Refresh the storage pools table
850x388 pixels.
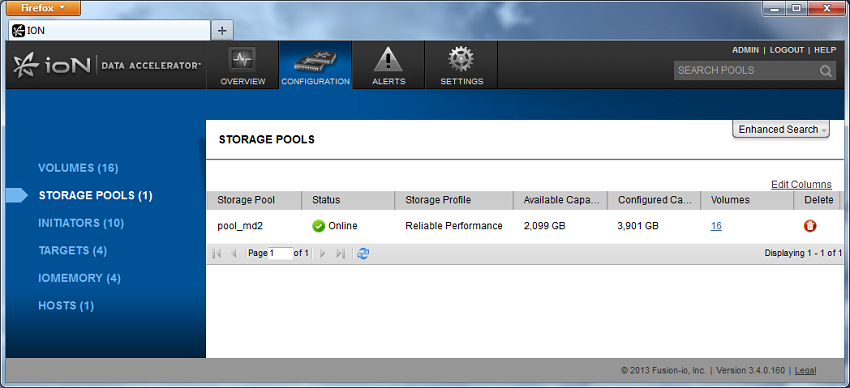pyautogui.click(x=363, y=253)
